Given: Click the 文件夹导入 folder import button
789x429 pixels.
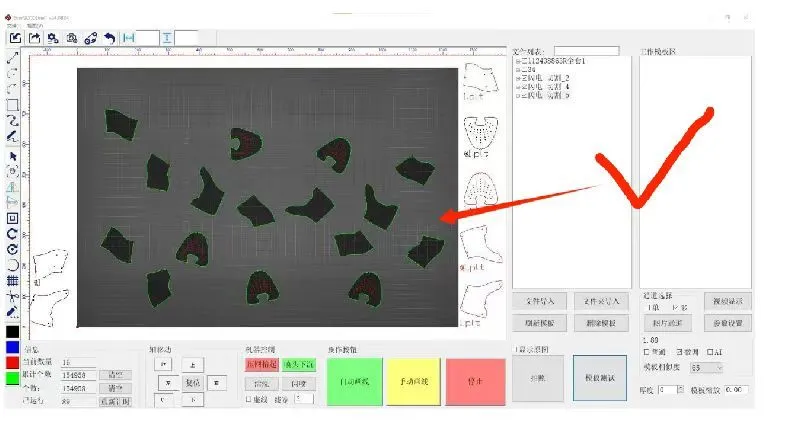Looking at the screenshot, I should (601, 301).
